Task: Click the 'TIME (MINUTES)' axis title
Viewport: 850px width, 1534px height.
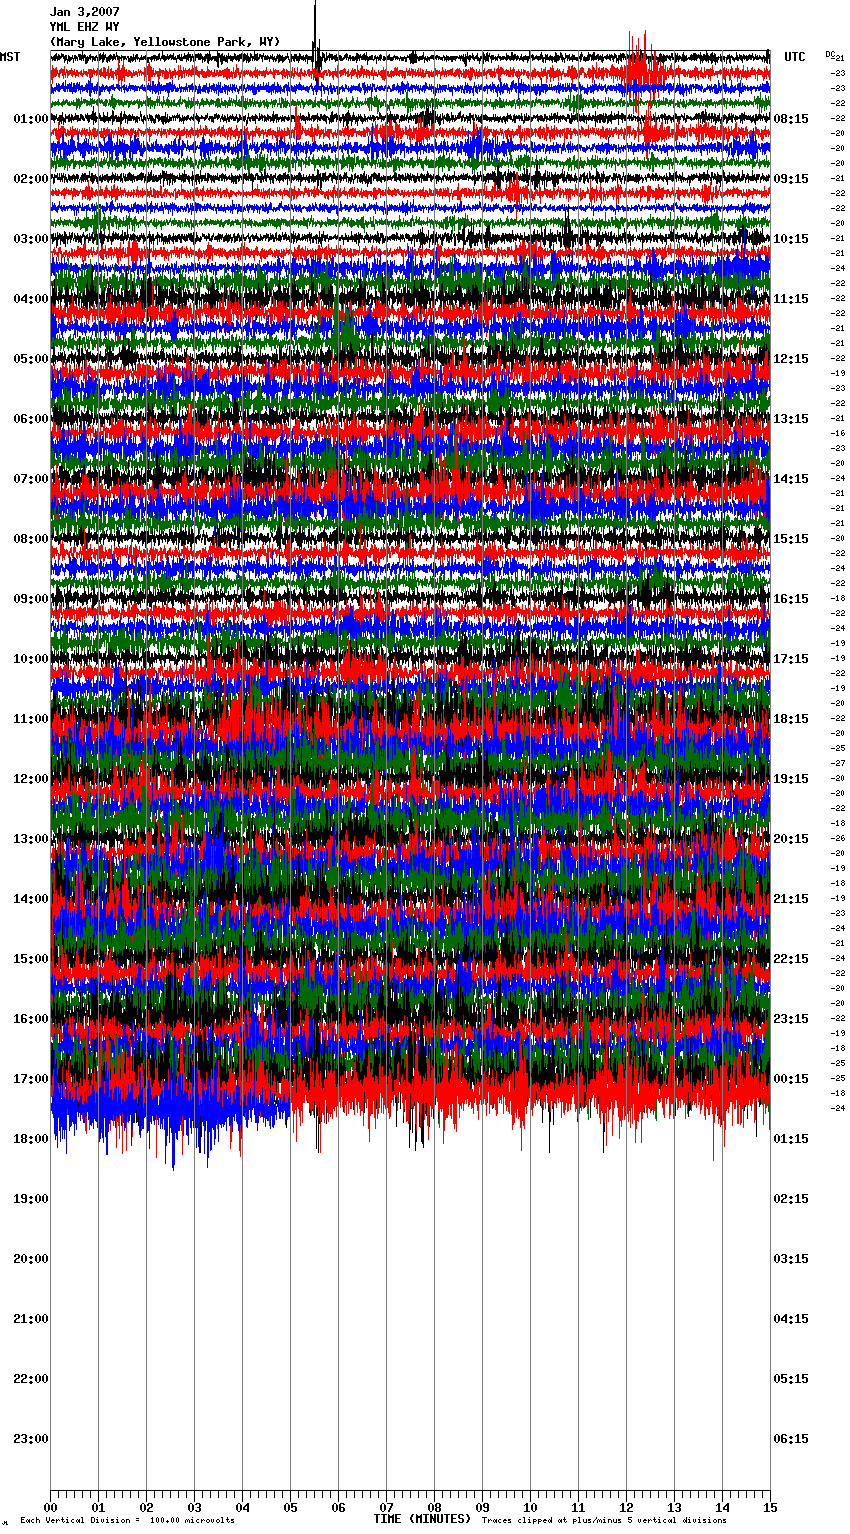Action: click(422, 1519)
